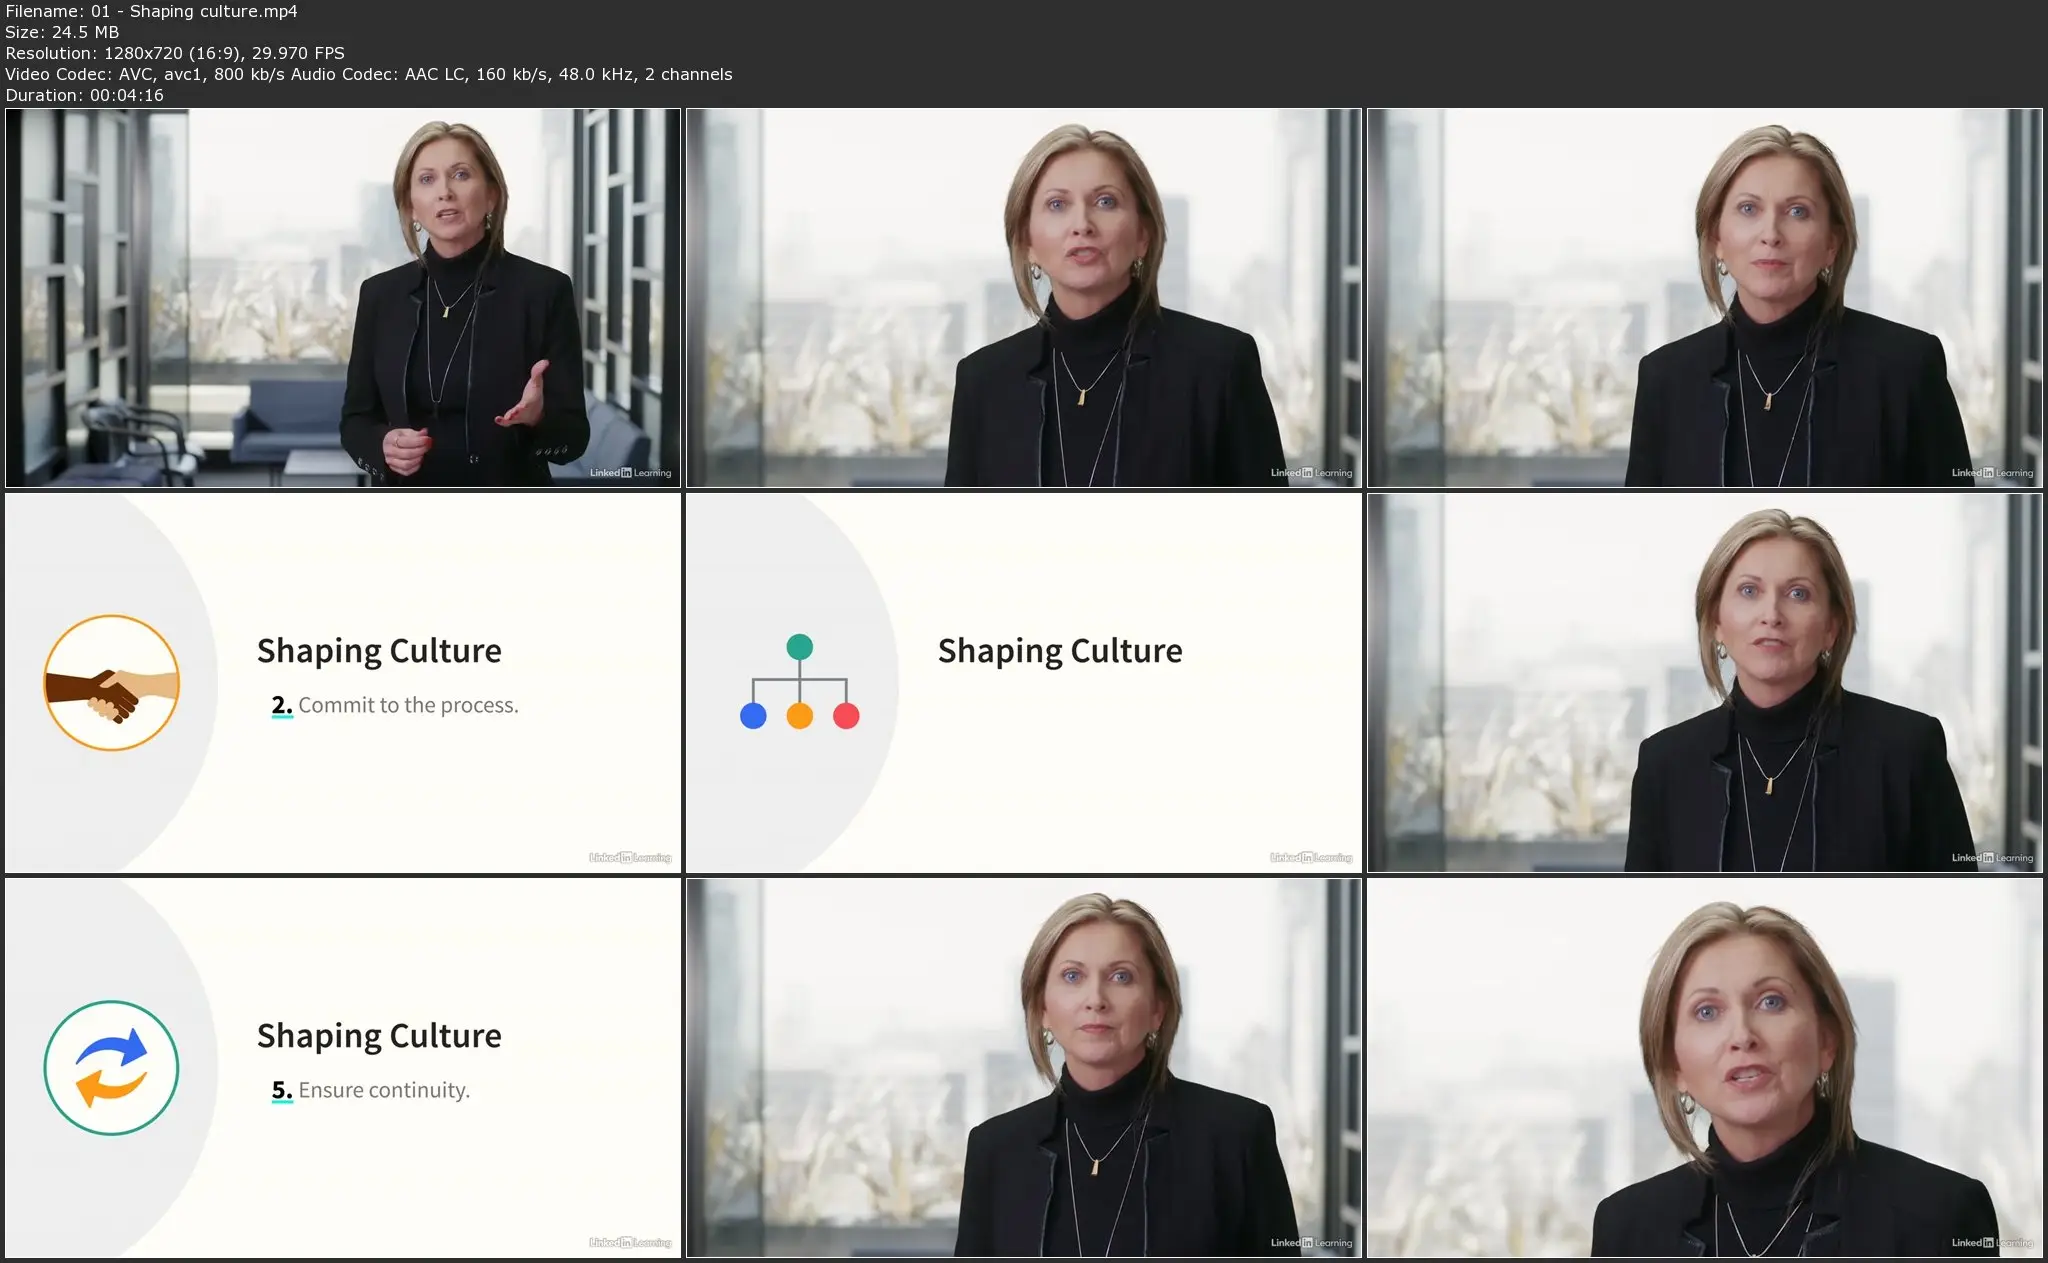The height and width of the screenshot is (1263, 2048).
Task: Click the underlined number '5.' on the slide
Action: (x=282, y=1090)
